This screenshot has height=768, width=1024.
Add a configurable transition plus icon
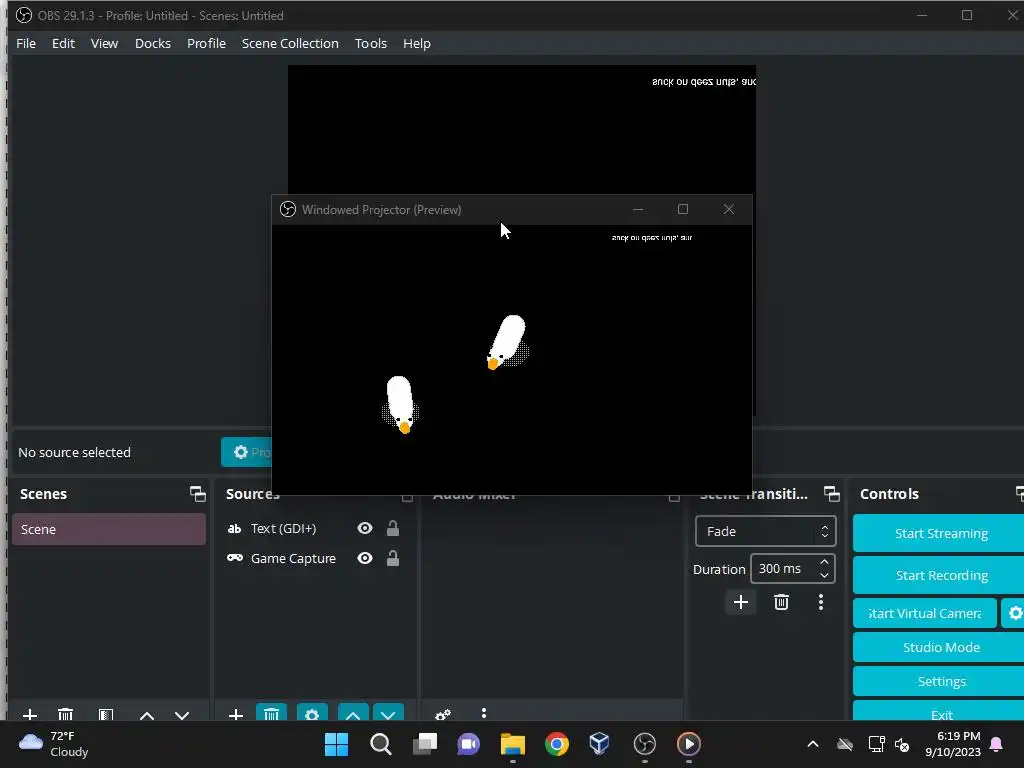(x=741, y=602)
